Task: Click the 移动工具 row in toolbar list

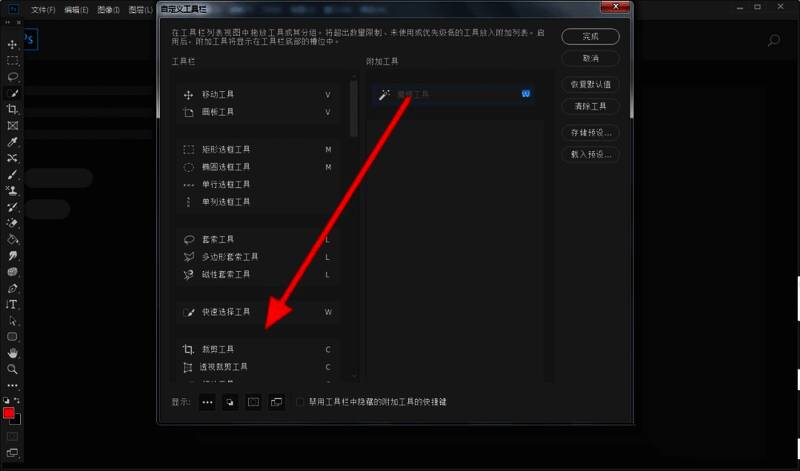Action: (257, 94)
